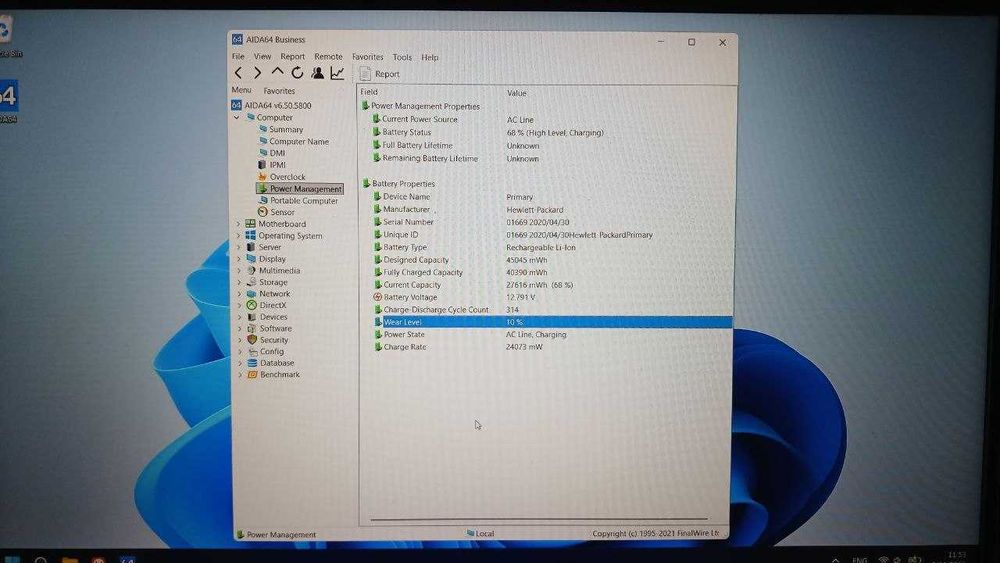Open the View menu

[262, 57]
